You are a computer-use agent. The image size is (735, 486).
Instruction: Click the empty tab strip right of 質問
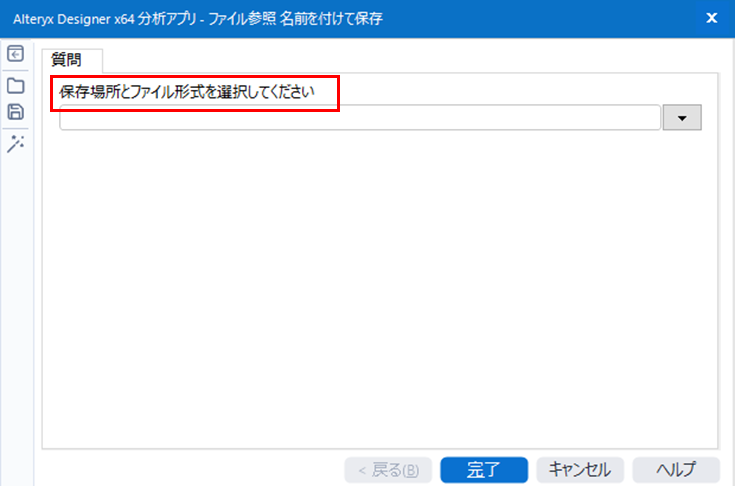400,59
